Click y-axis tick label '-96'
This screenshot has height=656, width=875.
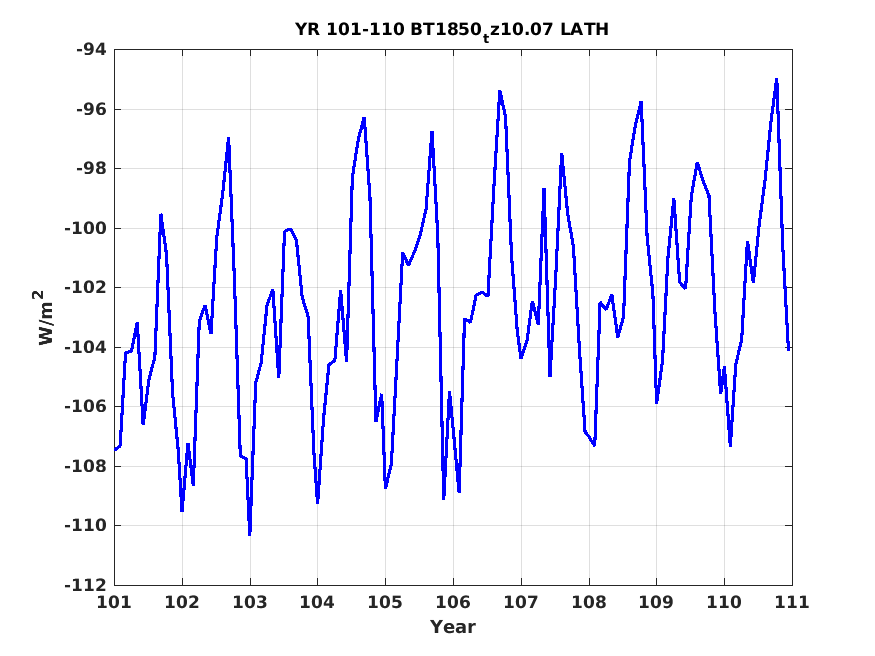coord(91,109)
